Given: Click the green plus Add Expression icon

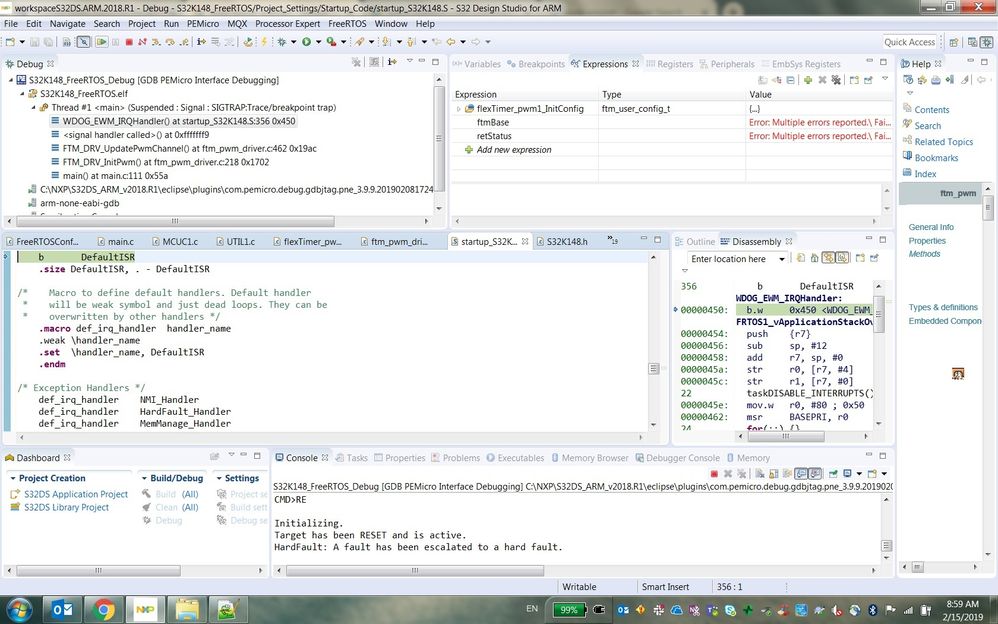Looking at the screenshot, I should [x=808, y=80].
